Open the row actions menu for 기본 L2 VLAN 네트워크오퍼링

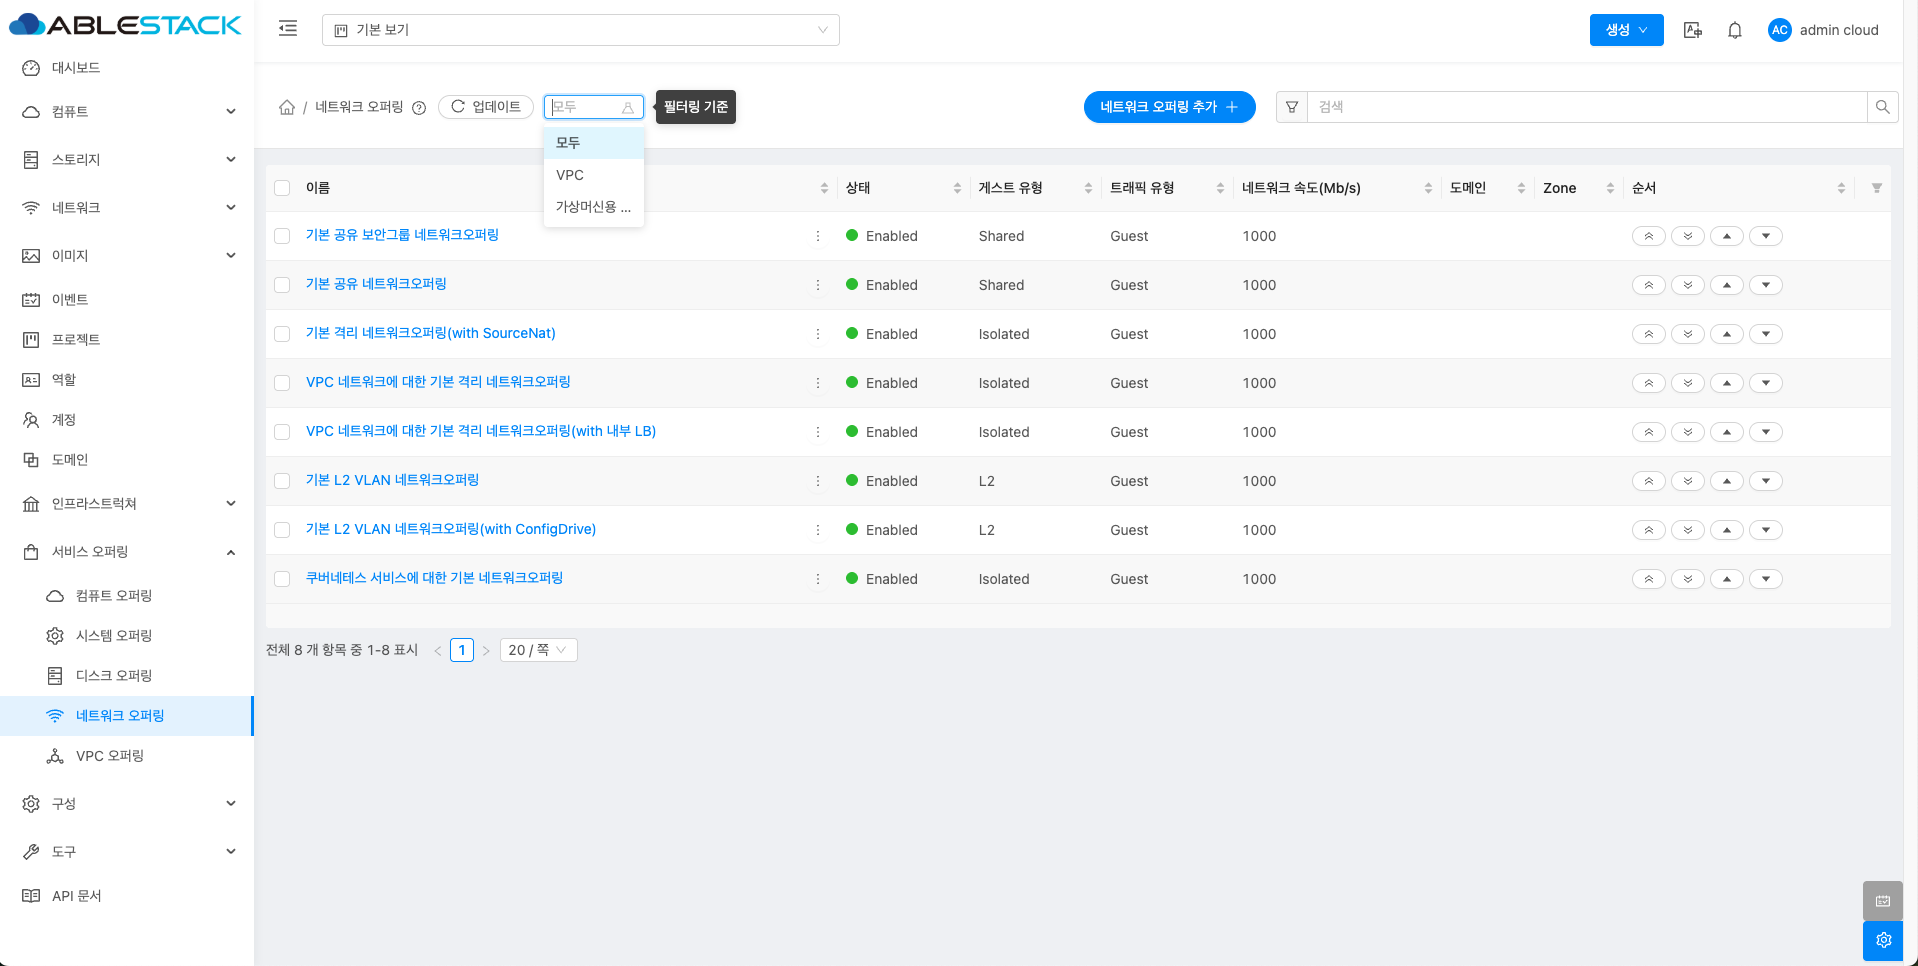tap(818, 481)
